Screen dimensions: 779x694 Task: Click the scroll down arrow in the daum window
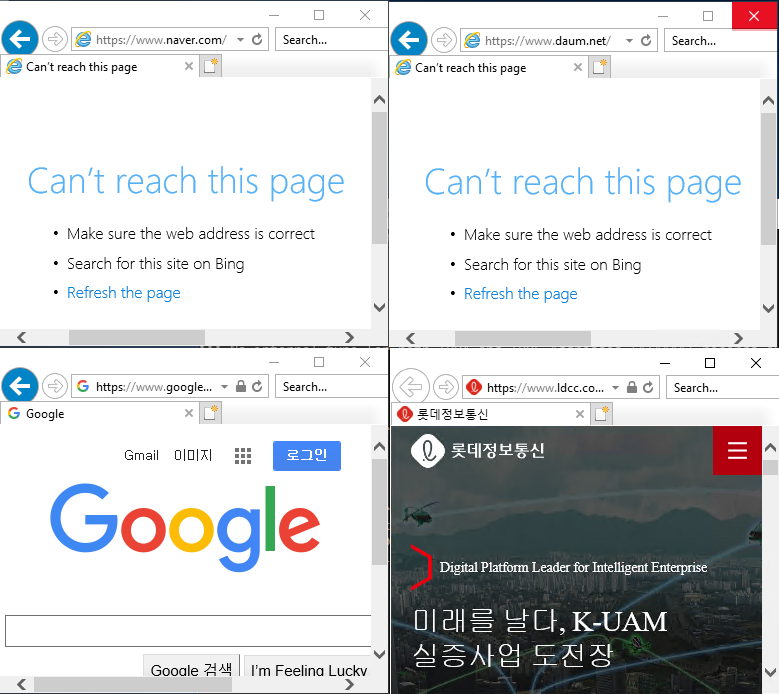tap(768, 308)
